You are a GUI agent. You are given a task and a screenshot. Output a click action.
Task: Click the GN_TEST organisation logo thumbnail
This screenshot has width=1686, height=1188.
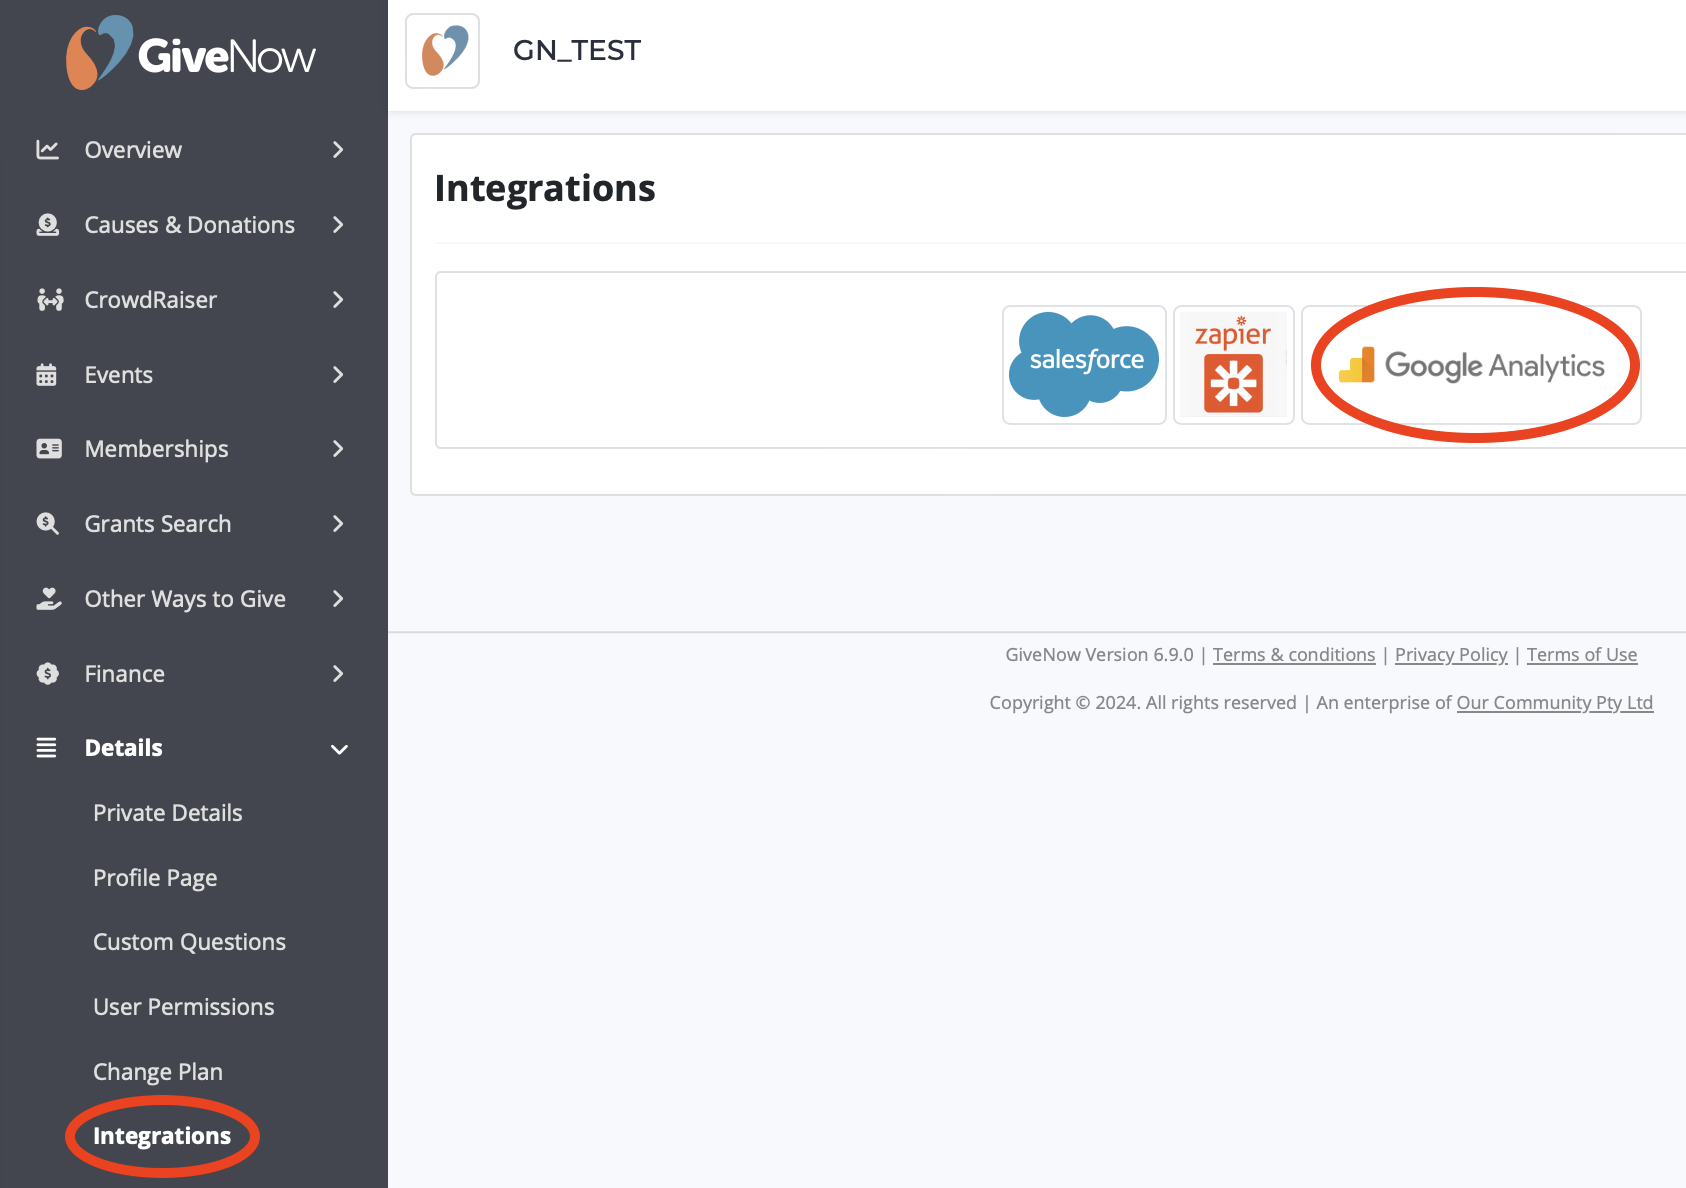click(442, 51)
